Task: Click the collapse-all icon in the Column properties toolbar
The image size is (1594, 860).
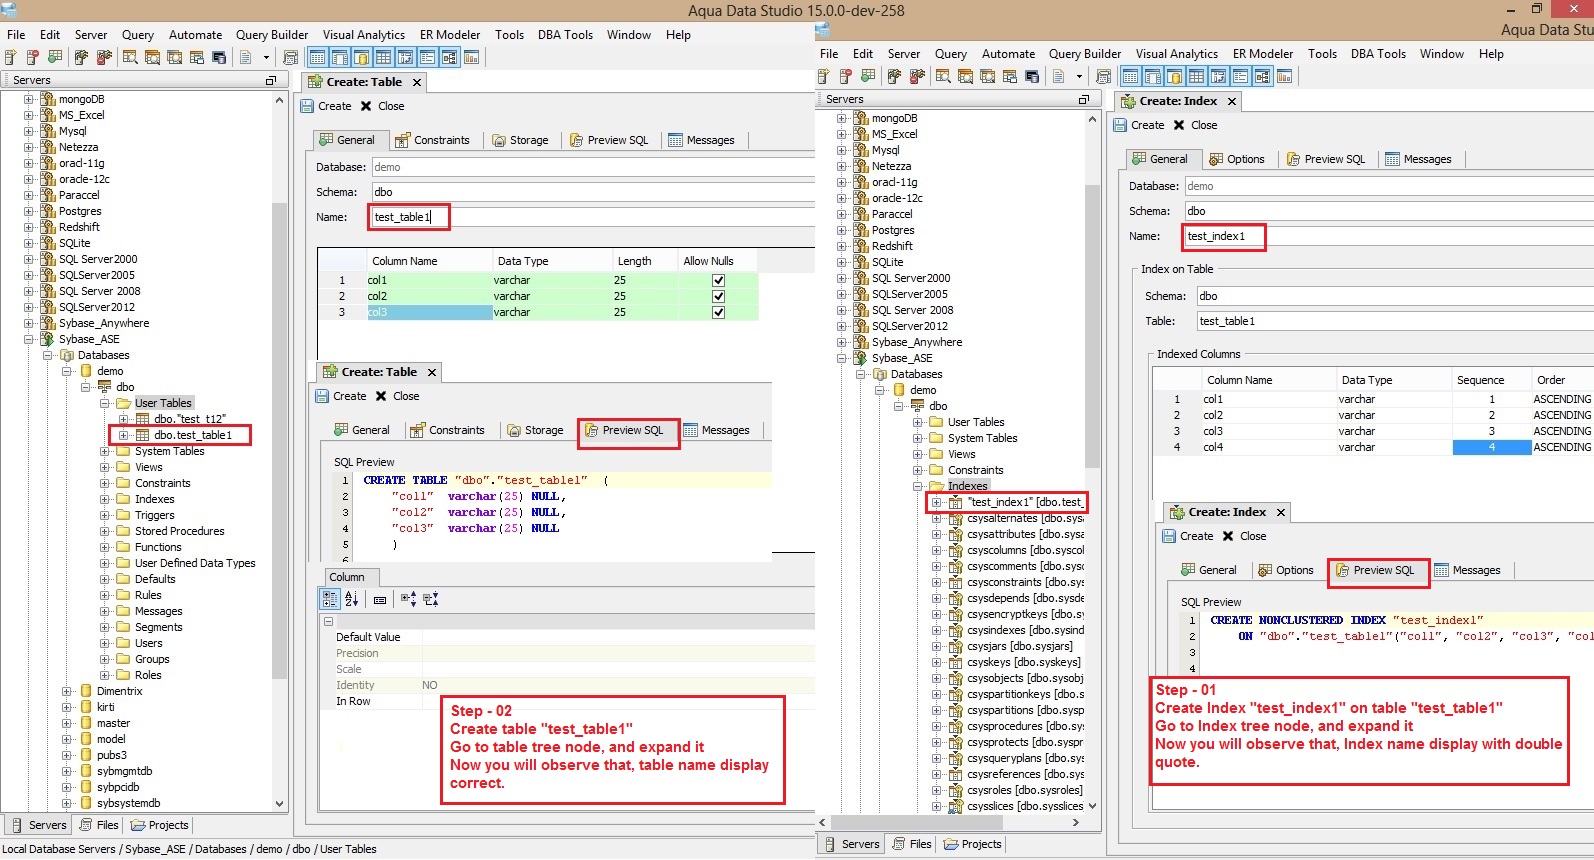Action: pyautogui.click(x=431, y=599)
